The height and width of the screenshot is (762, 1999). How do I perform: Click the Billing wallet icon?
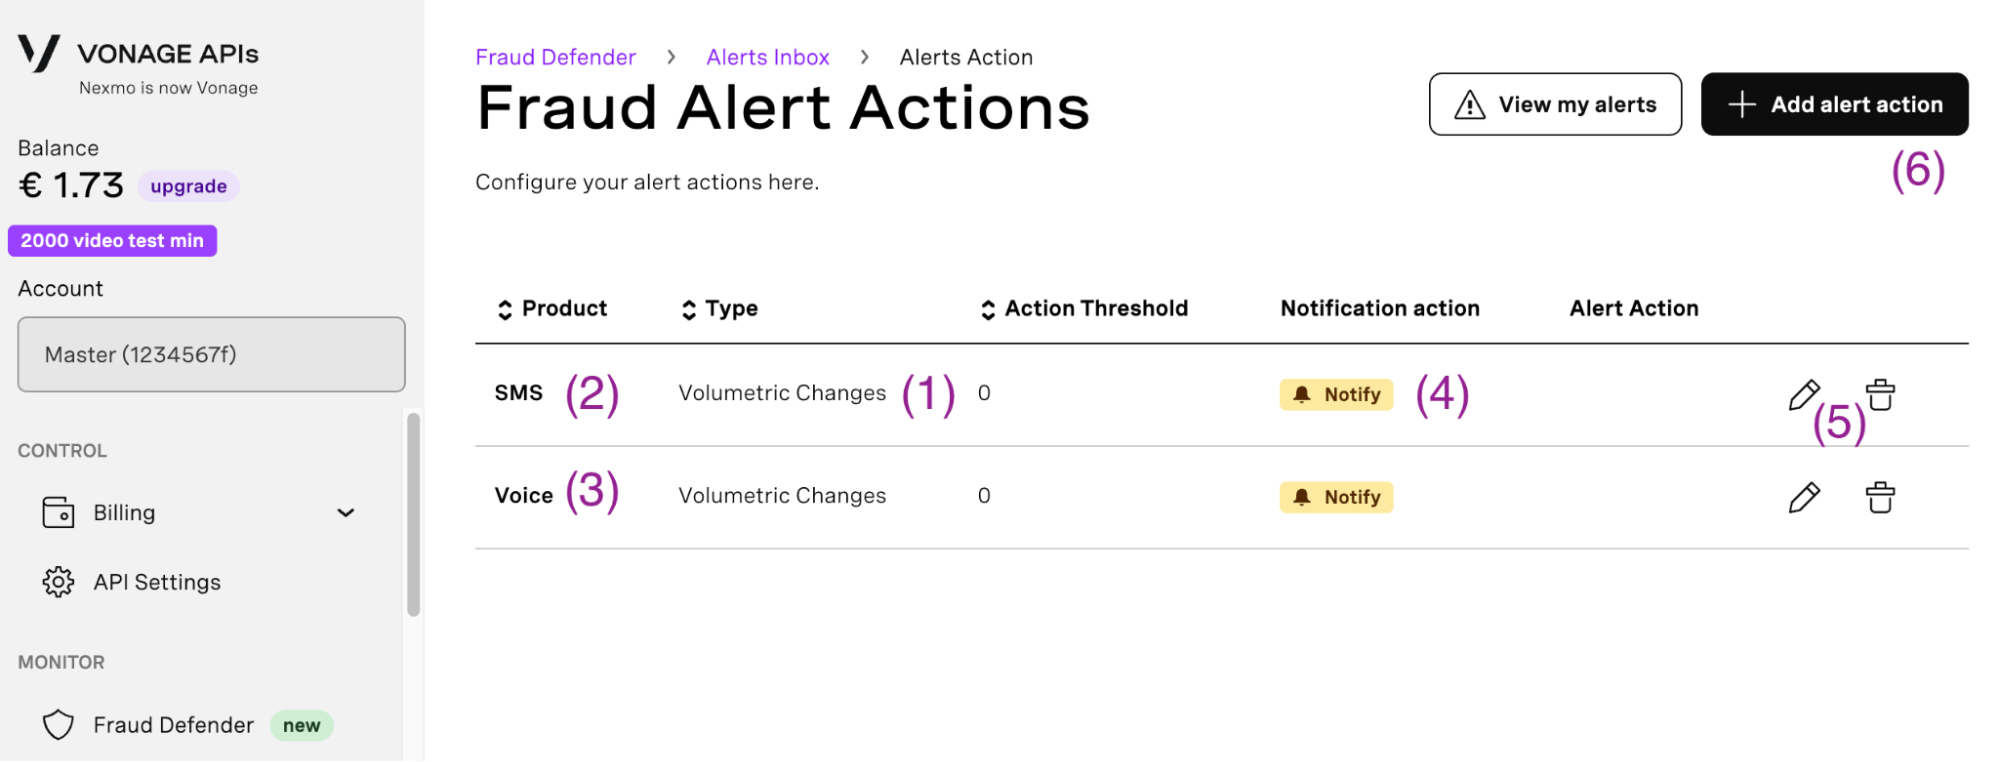(x=58, y=512)
